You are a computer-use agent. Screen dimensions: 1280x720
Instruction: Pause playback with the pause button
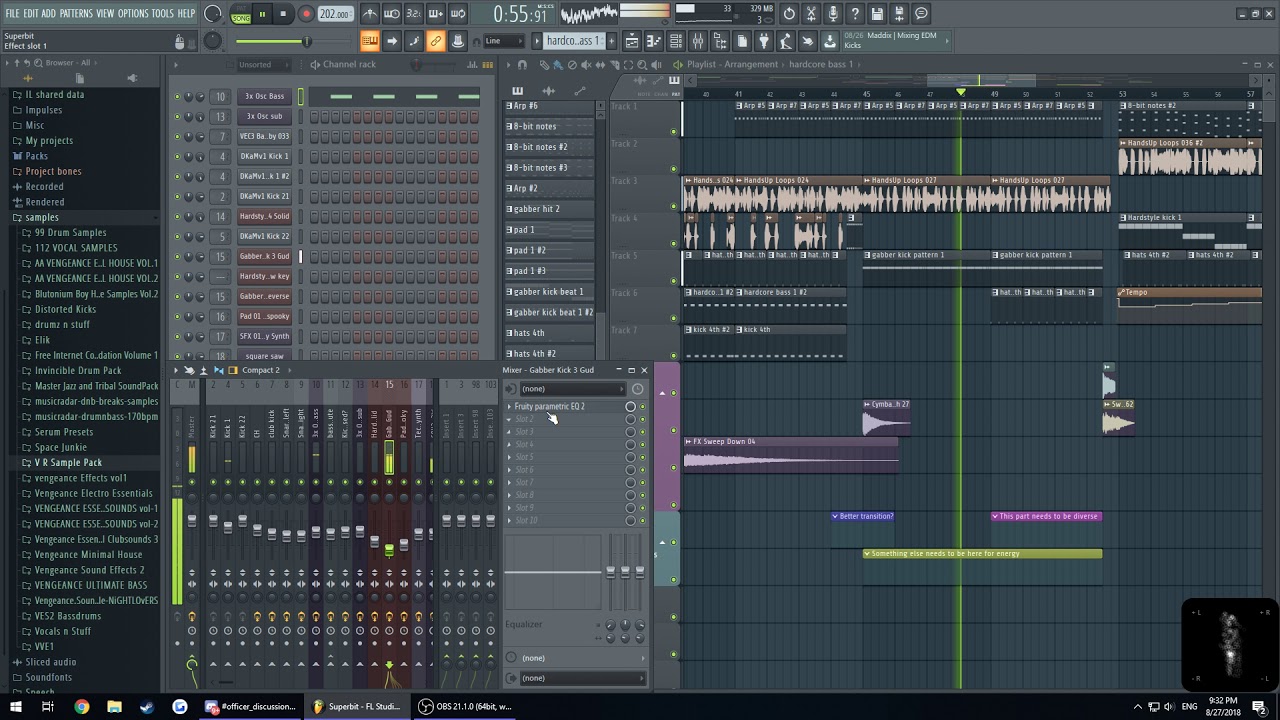(x=262, y=14)
